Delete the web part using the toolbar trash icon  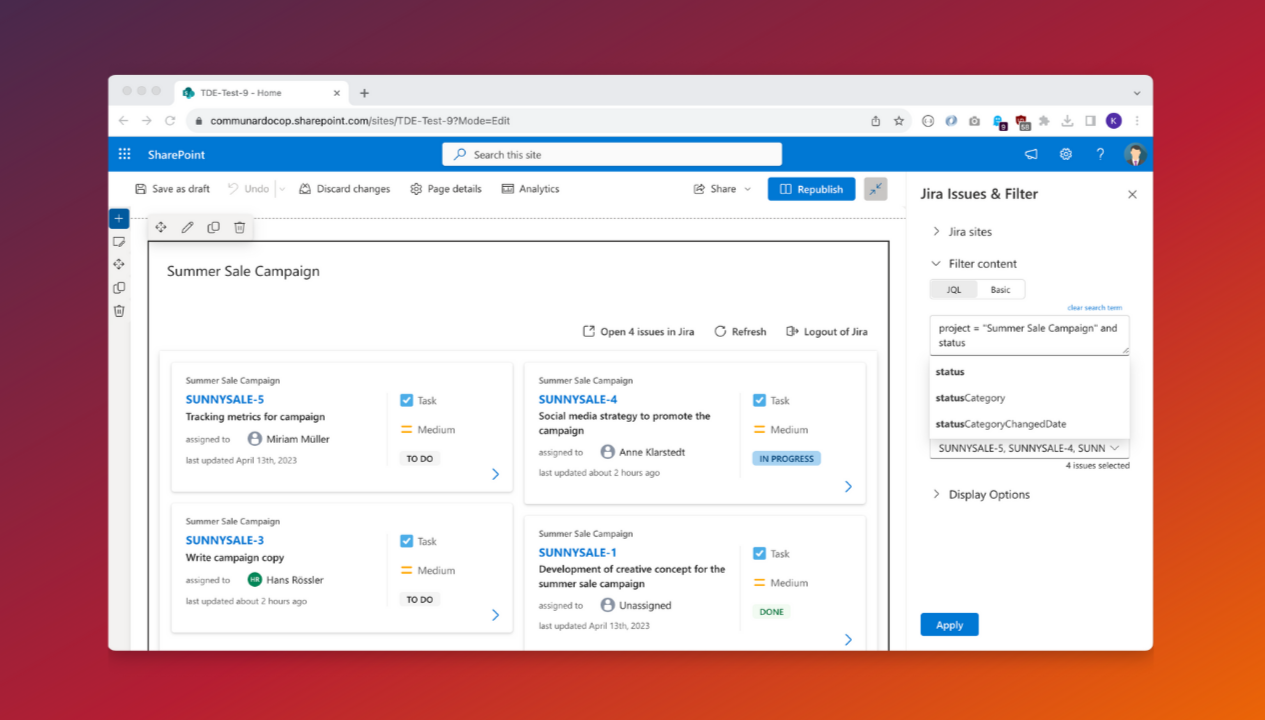pyautogui.click(x=240, y=228)
